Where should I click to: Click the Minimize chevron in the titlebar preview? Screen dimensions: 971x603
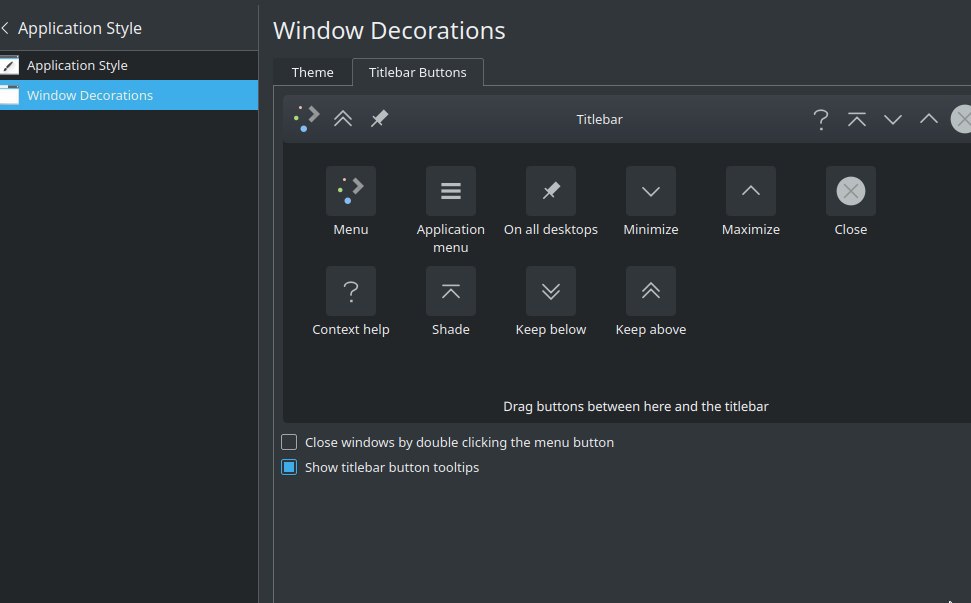(x=892, y=119)
